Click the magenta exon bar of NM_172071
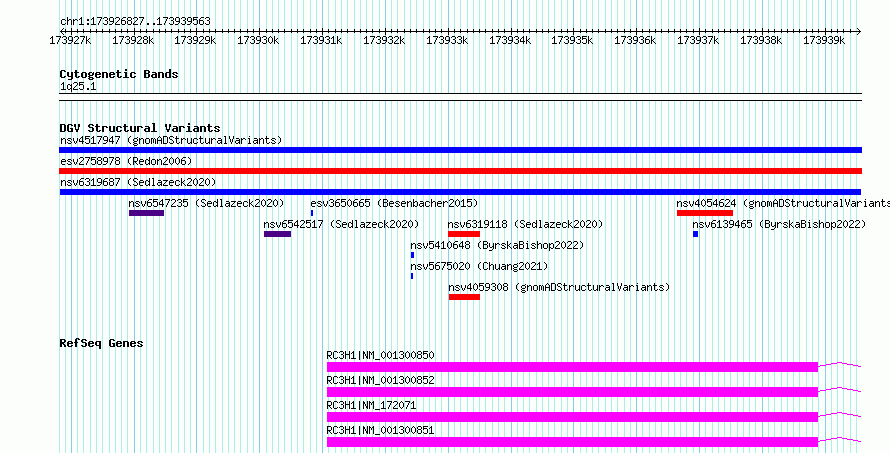Image resolution: width=890 pixels, height=453 pixels. (x=572, y=417)
